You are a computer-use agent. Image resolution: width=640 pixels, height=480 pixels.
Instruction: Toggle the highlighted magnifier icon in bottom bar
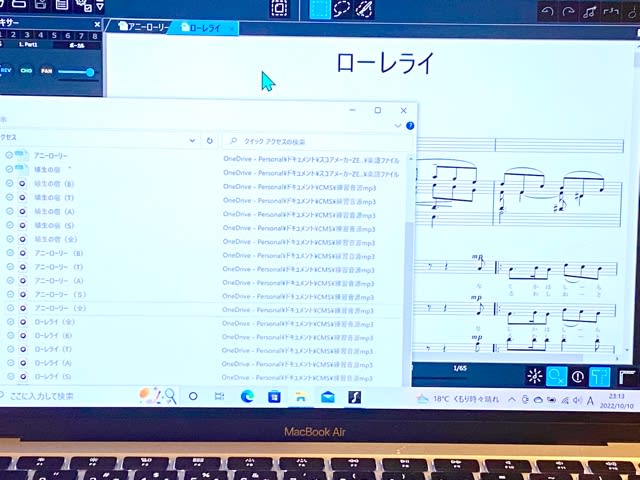coord(556,376)
